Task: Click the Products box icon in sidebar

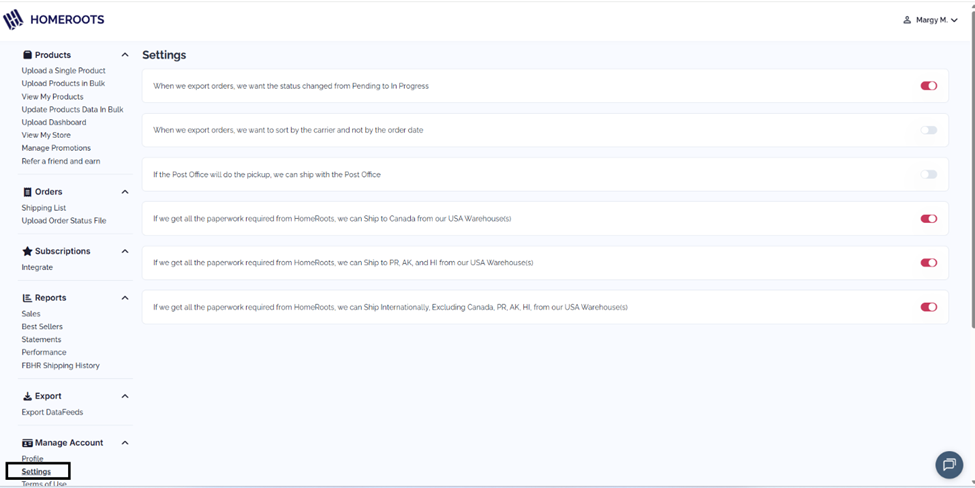Action: point(27,55)
